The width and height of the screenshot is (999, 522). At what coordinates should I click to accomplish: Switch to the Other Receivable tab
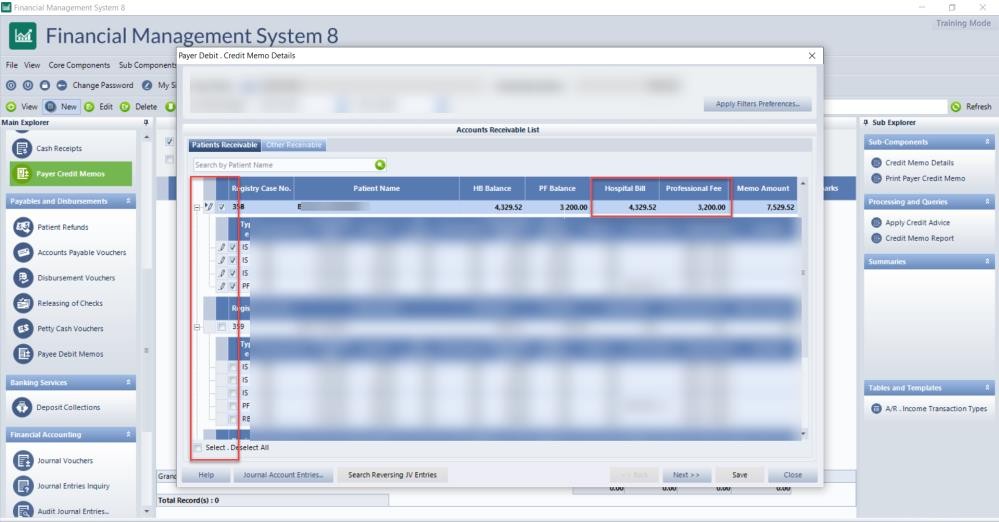[x=293, y=146]
